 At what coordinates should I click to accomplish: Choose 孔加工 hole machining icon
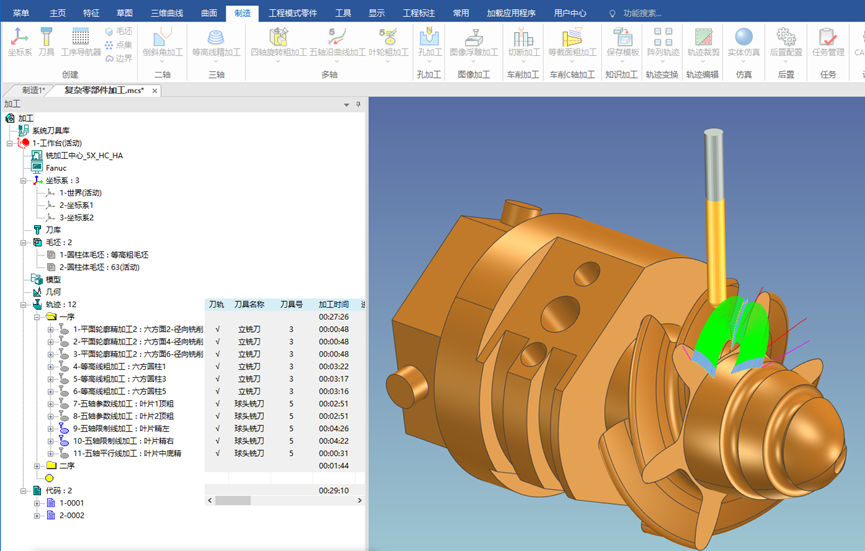[x=430, y=42]
